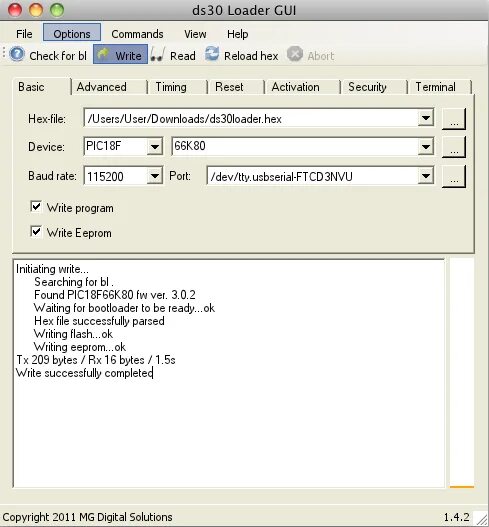
Task: Open the View menu
Action: (195, 34)
